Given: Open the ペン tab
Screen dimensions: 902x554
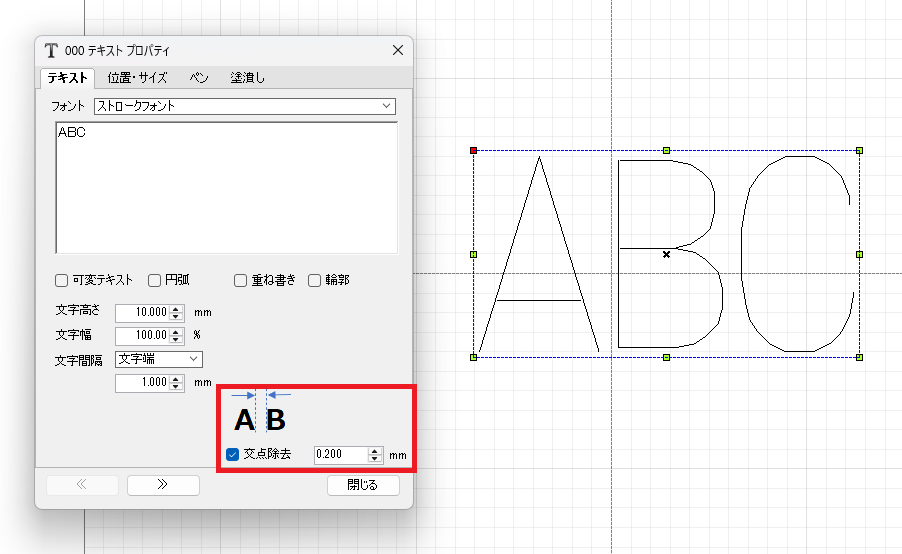Looking at the screenshot, I should pos(199,78).
